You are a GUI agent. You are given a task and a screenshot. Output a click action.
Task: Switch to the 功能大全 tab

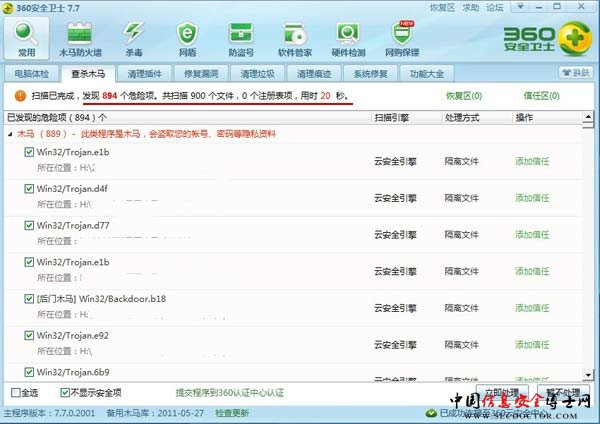point(427,73)
